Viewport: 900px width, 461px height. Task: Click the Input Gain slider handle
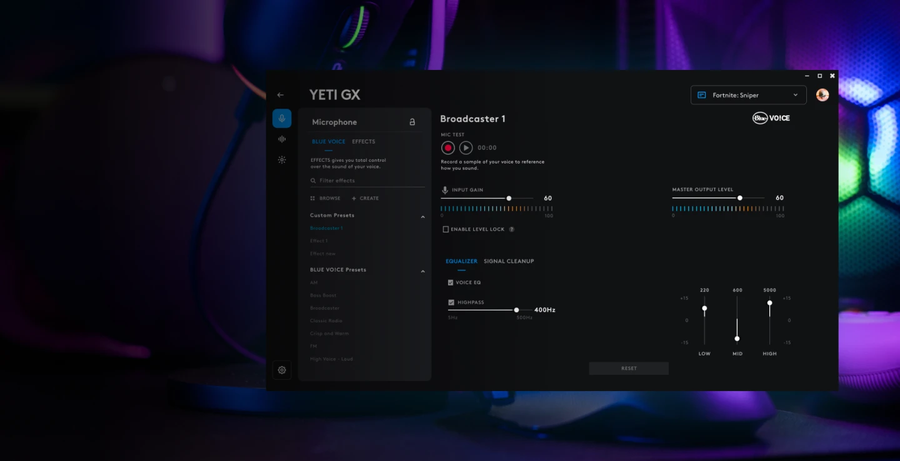(x=509, y=198)
